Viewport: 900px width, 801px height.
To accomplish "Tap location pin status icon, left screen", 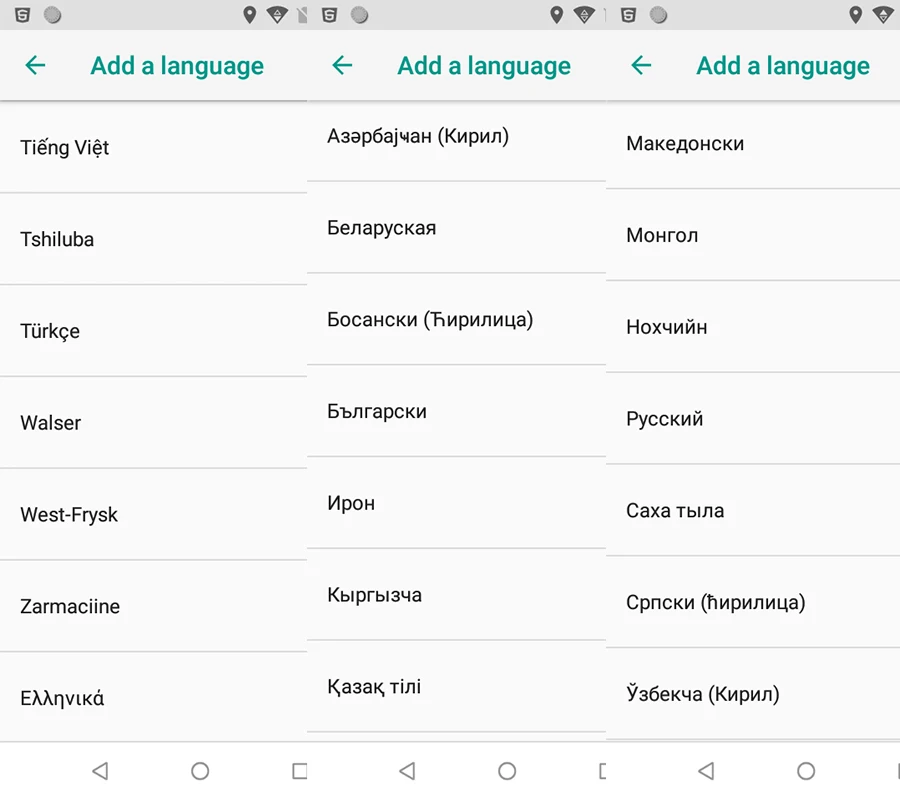I will [x=249, y=15].
